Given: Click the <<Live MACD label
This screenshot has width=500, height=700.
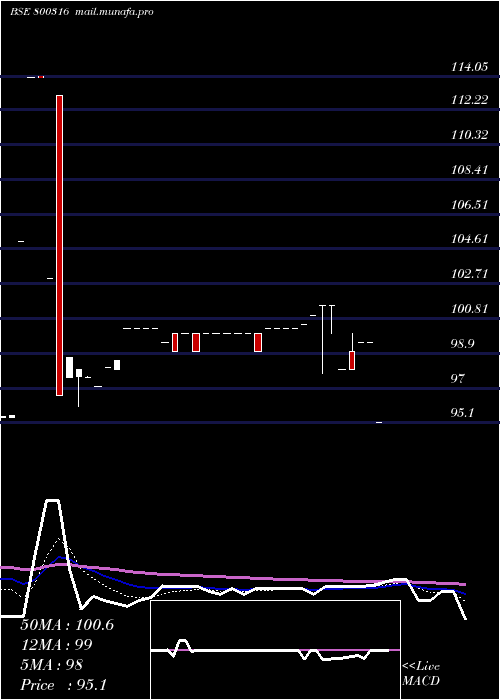Looking at the screenshot, I should coord(421,673).
